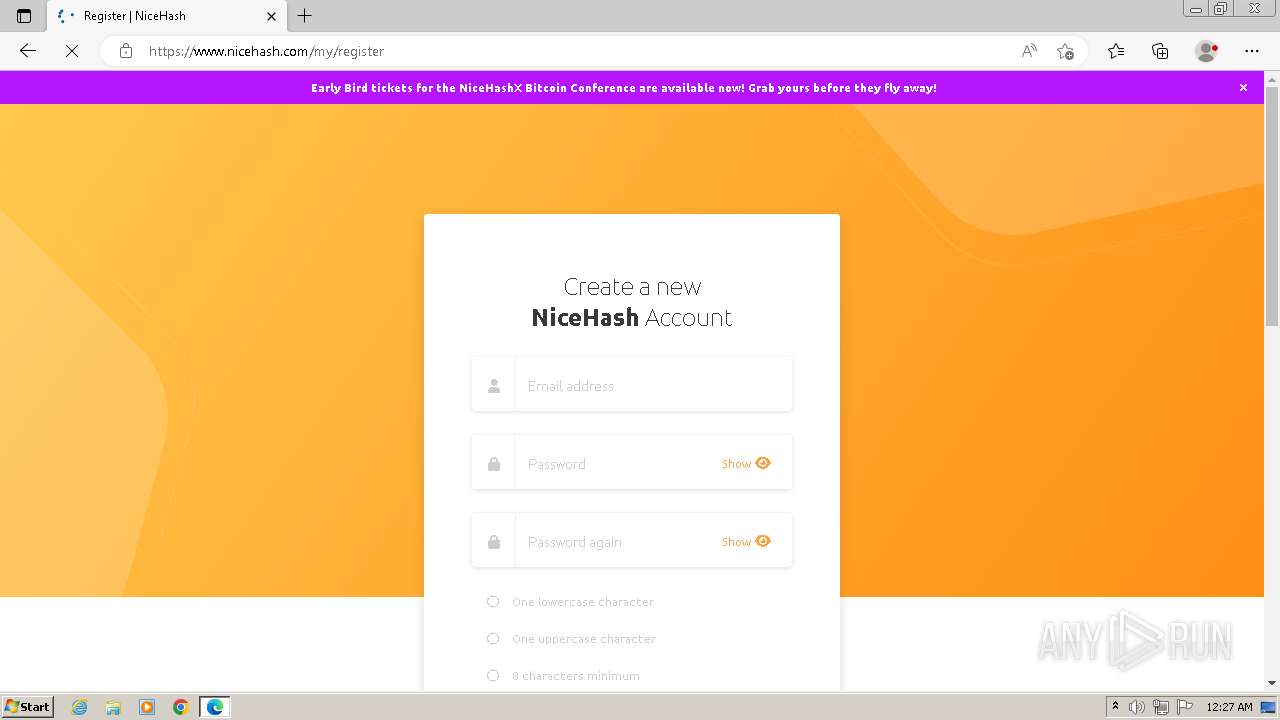The height and width of the screenshot is (720, 1280).
Task: Click the lock icon beside Password again
Action: tap(494, 542)
